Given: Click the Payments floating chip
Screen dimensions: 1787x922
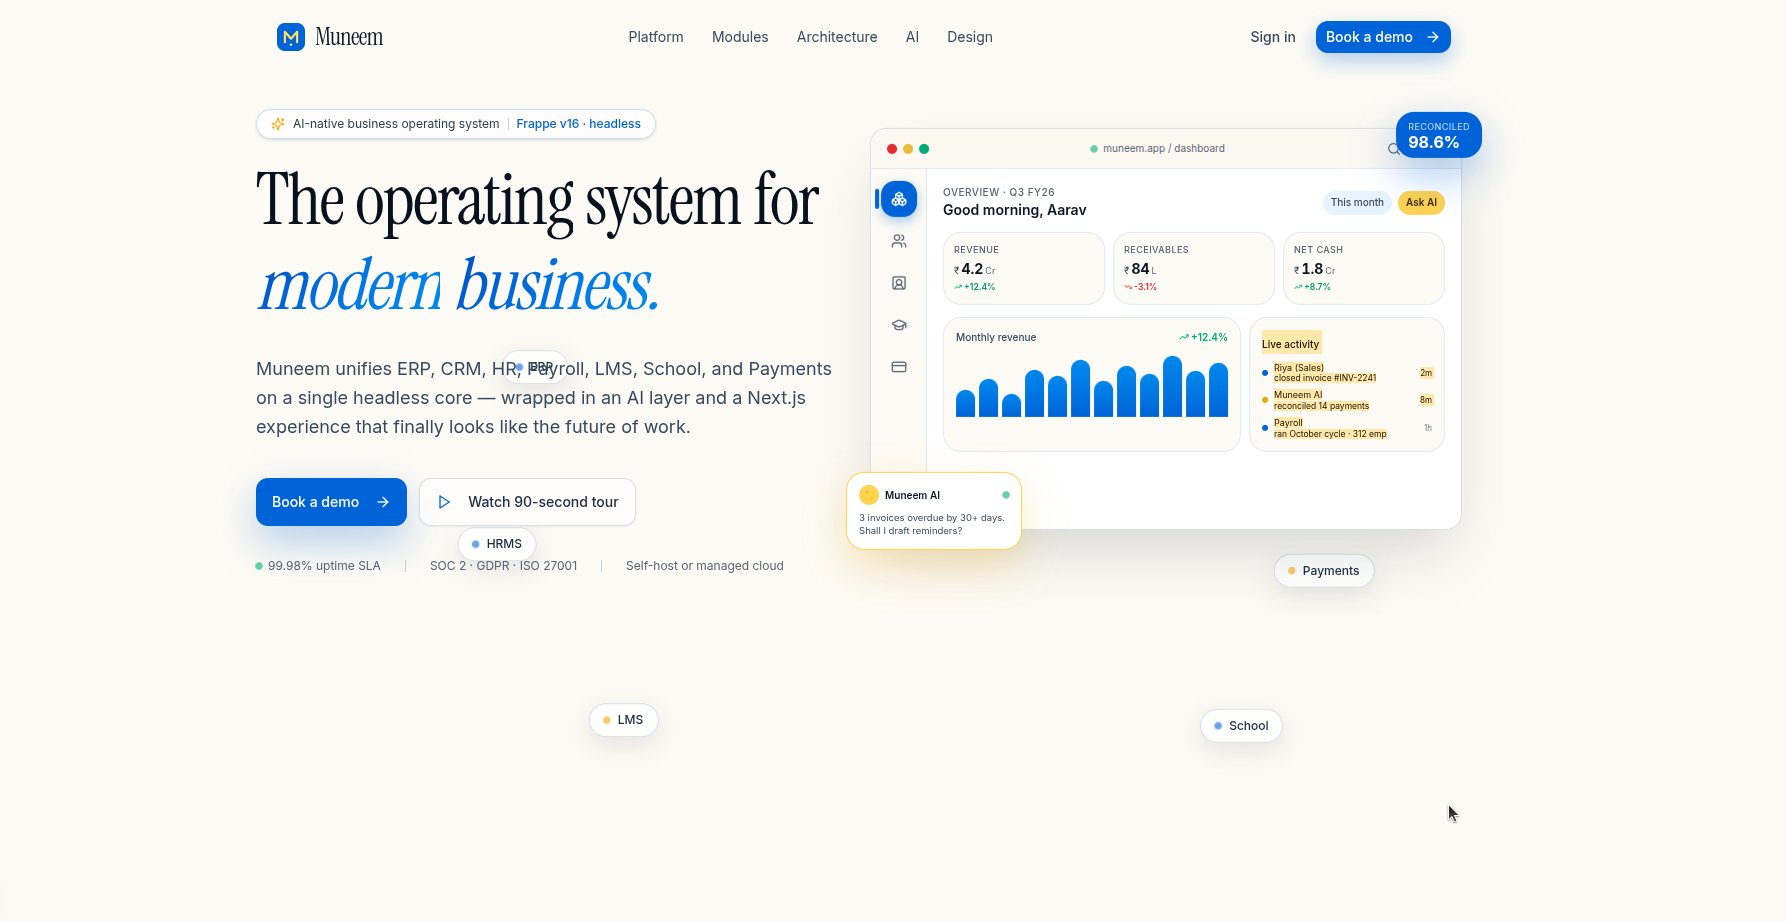Looking at the screenshot, I should pyautogui.click(x=1324, y=571).
